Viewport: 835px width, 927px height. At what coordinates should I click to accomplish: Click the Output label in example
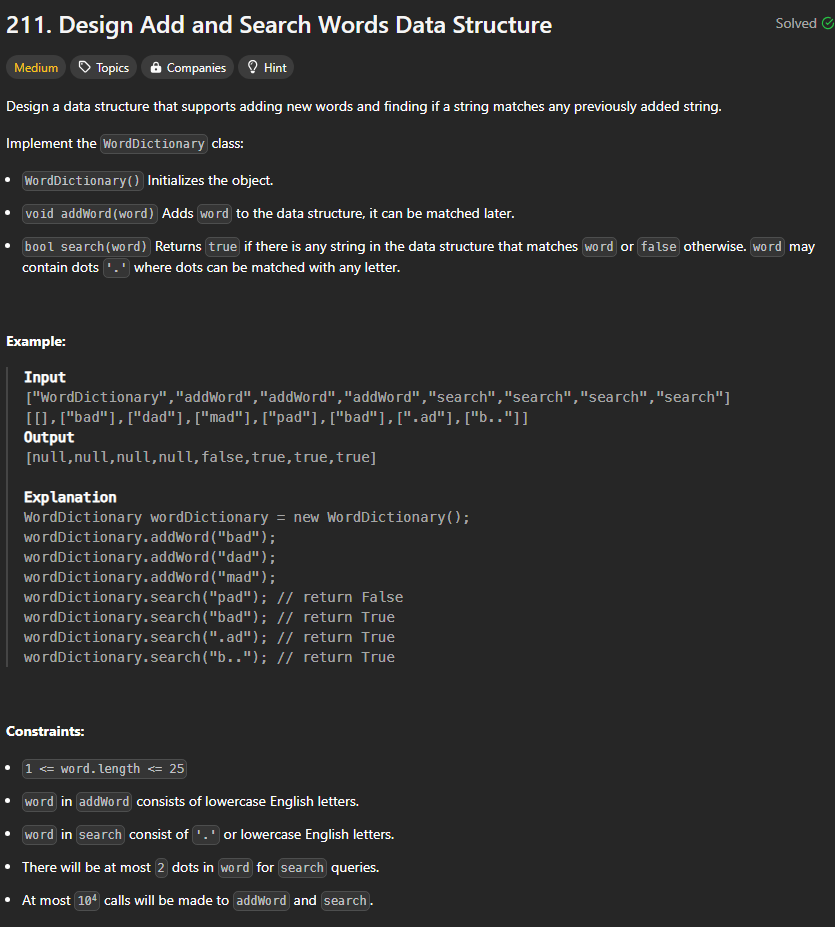(49, 437)
